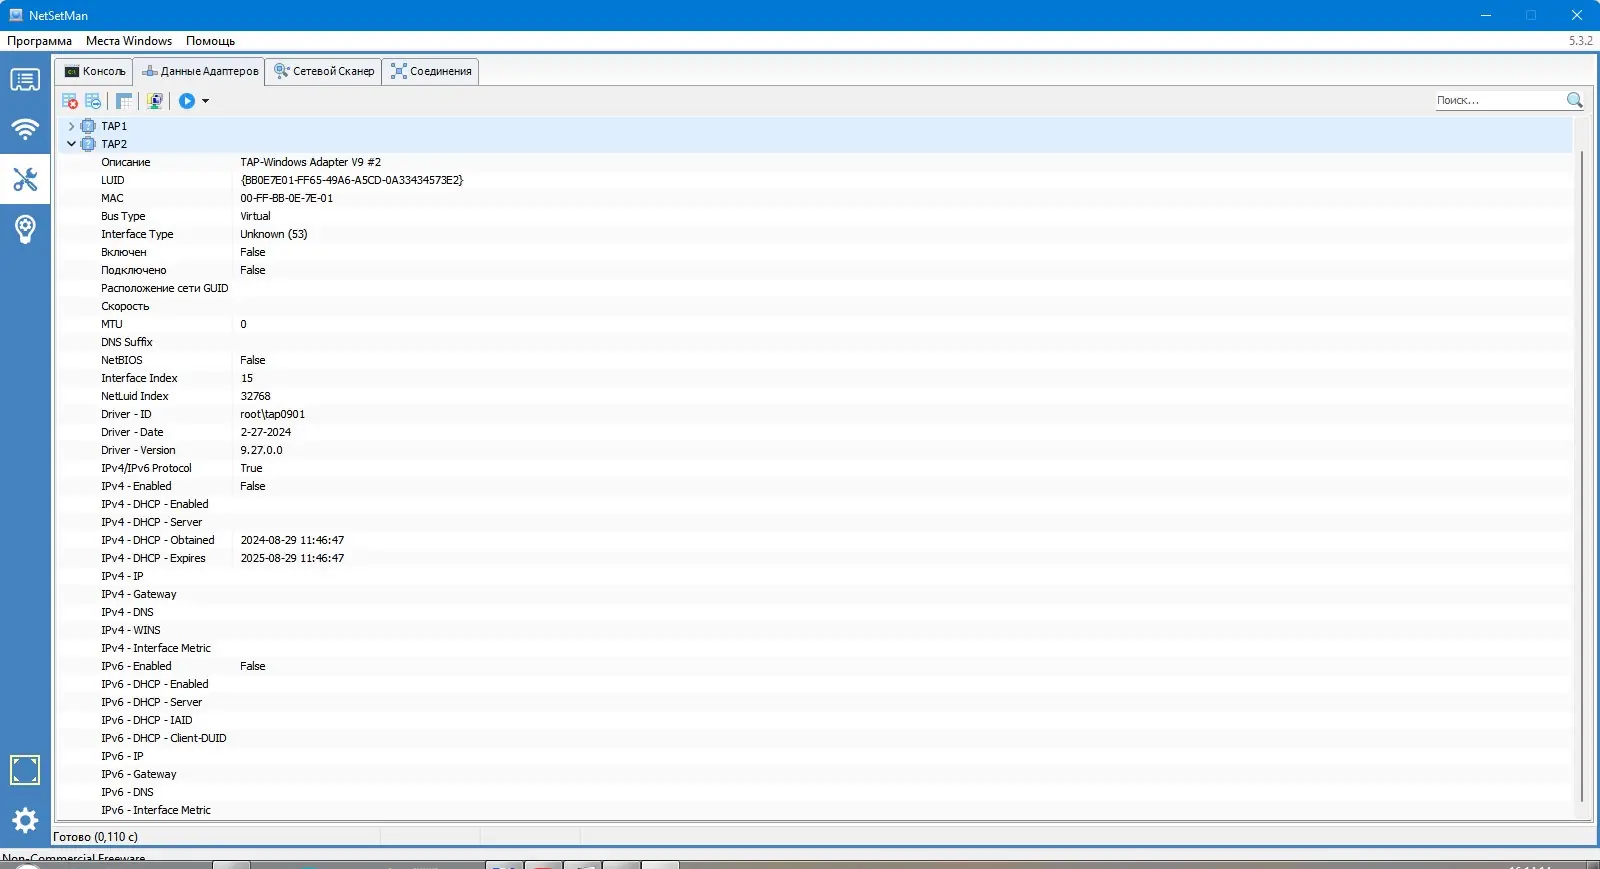This screenshot has width=1600, height=869.
Task: Click the table layout toolbar icon
Action: click(x=124, y=101)
